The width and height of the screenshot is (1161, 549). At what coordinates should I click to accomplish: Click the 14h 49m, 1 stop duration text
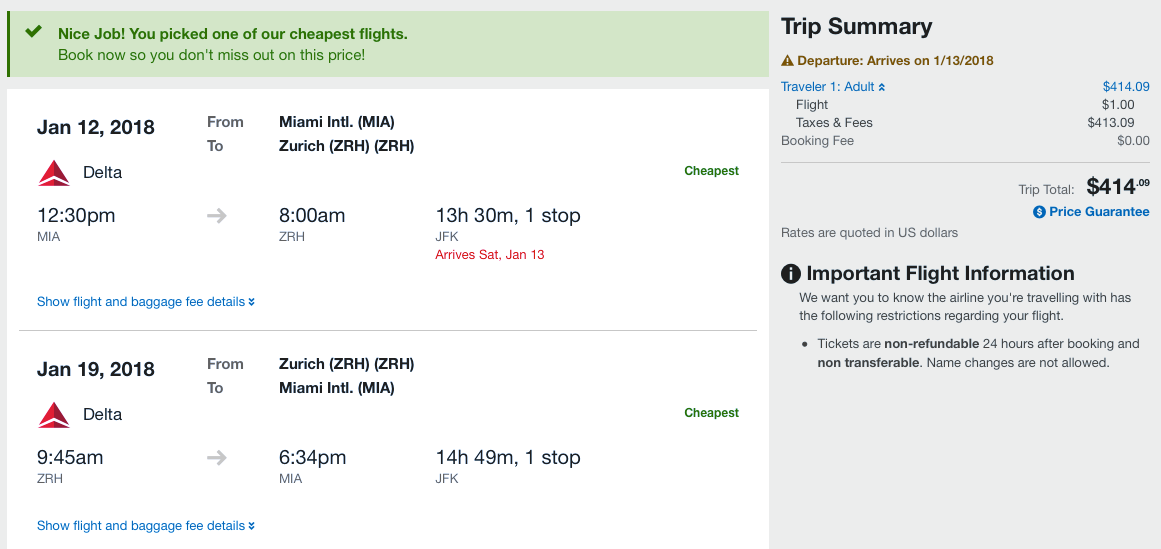point(507,458)
